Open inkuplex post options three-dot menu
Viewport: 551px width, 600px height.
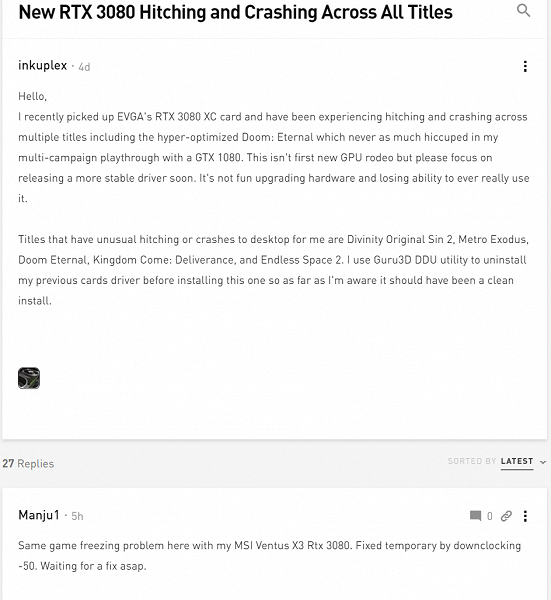click(525, 66)
